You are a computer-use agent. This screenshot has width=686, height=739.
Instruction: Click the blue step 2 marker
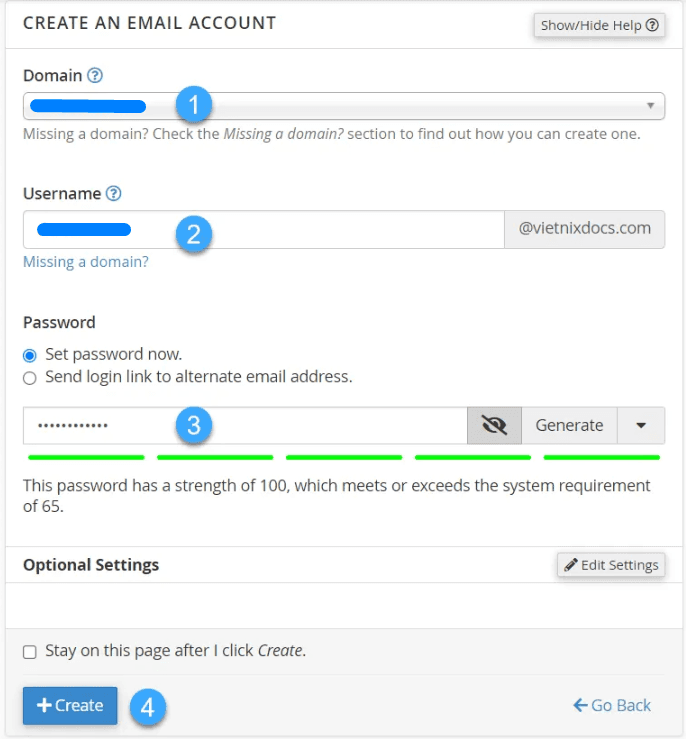click(193, 234)
